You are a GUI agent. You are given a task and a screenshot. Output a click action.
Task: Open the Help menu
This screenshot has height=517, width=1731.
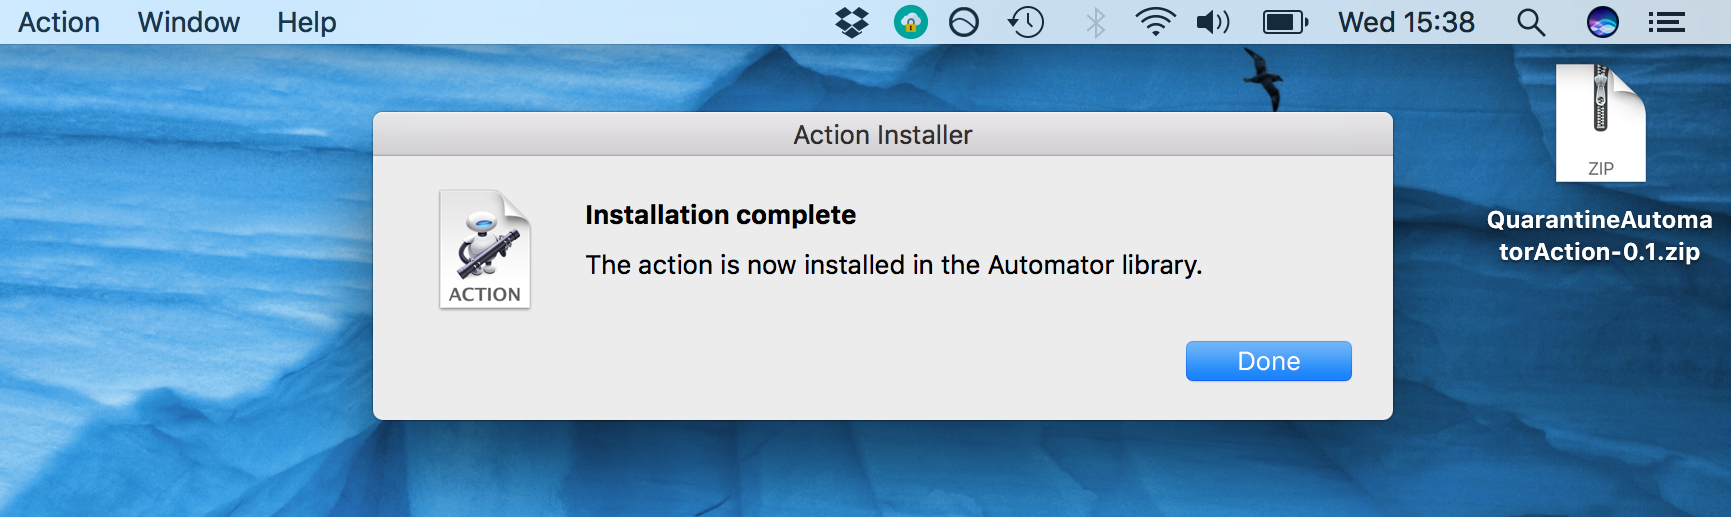[306, 22]
